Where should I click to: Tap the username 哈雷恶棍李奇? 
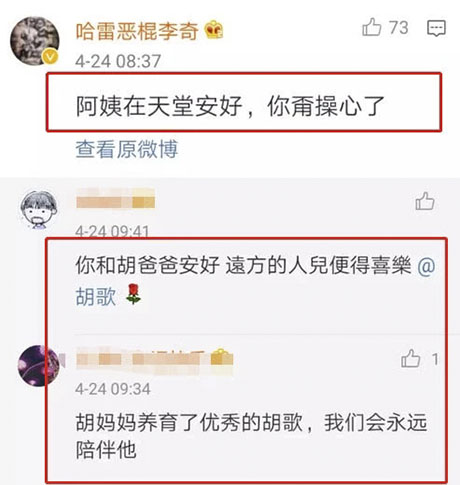pos(137,31)
